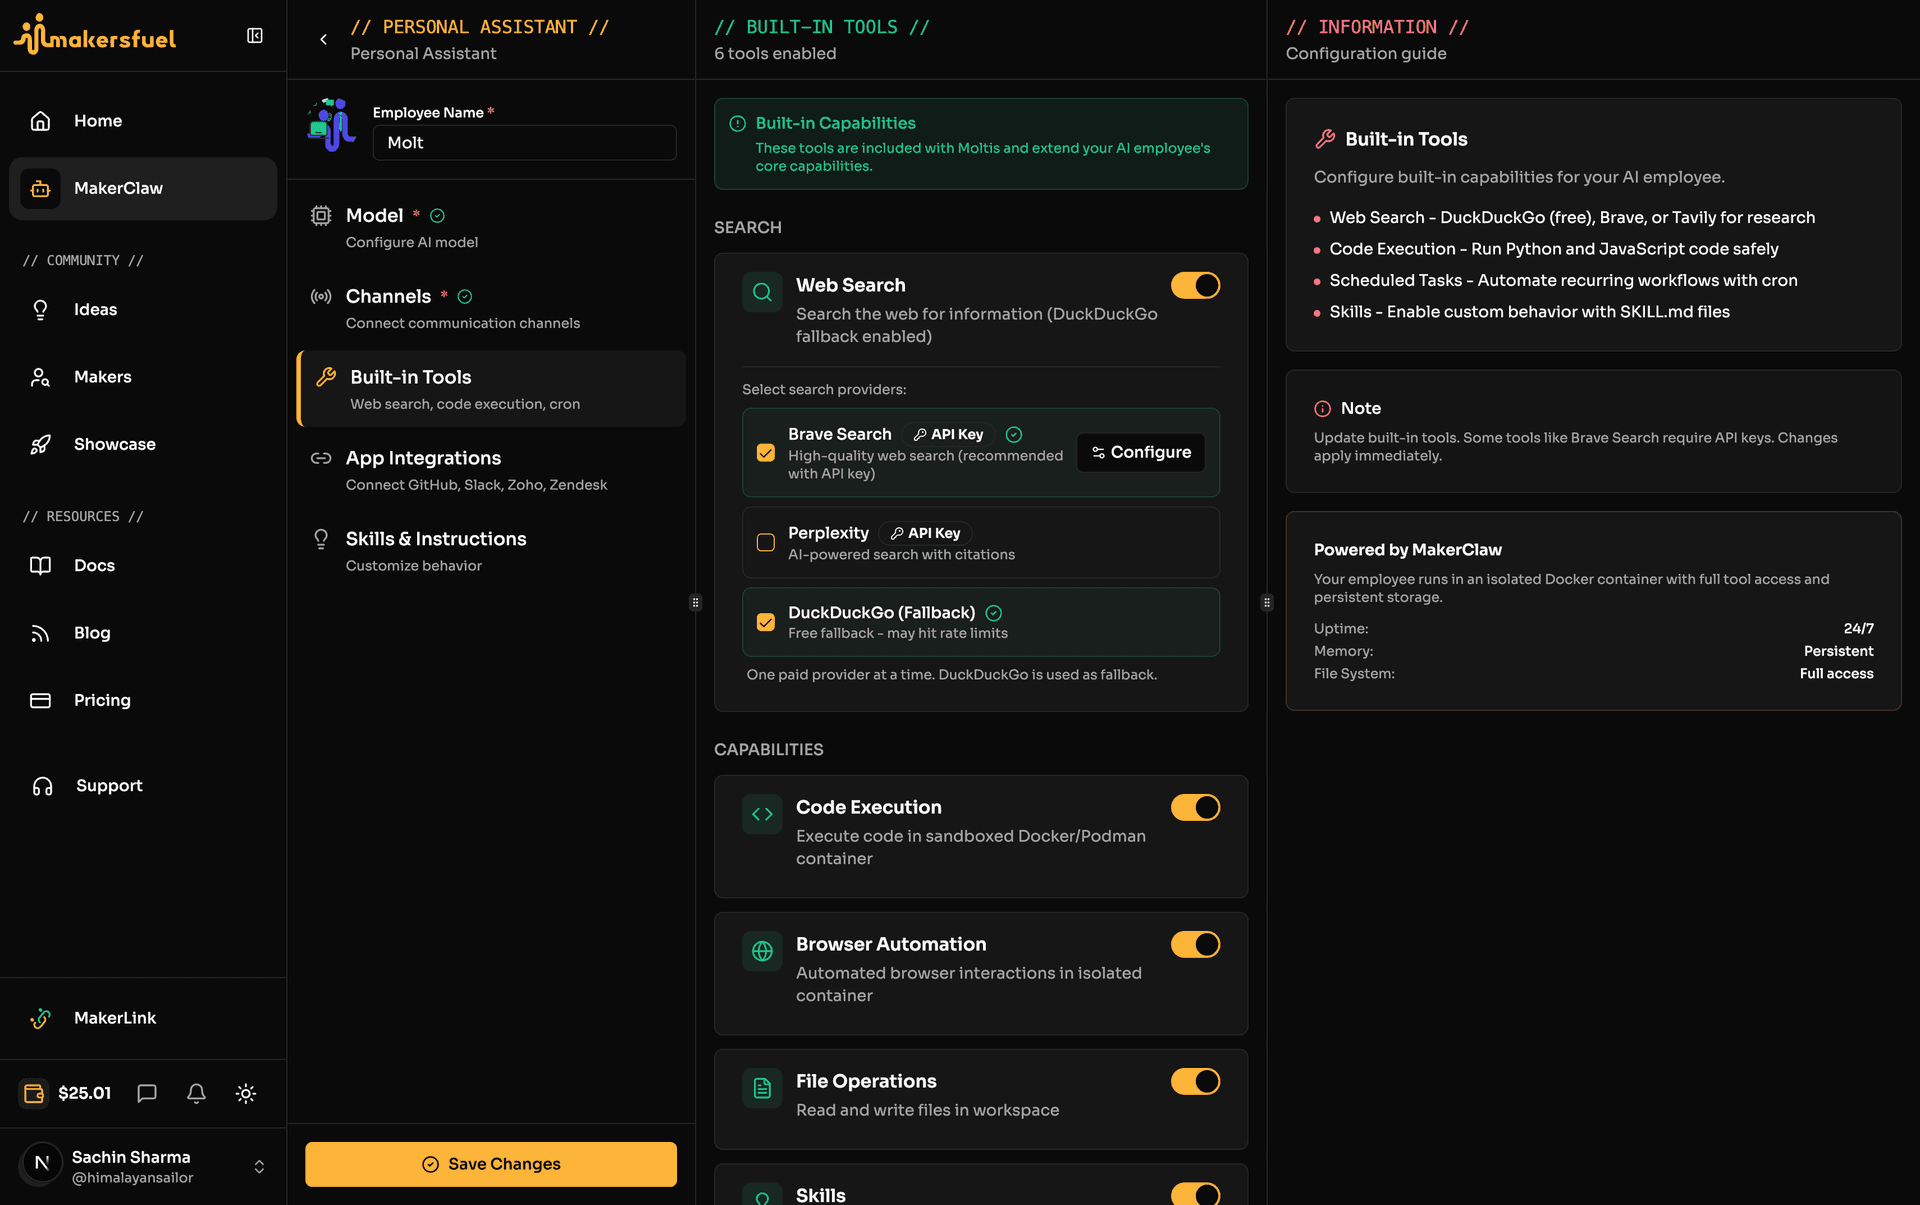Click the left panel divider handle
Image resolution: width=1920 pixels, height=1205 pixels.
click(696, 603)
